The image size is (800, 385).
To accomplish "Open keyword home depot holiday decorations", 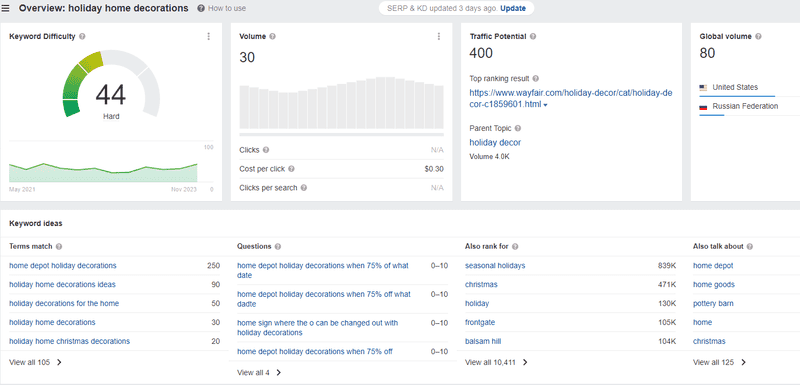I will pyautogui.click(x=63, y=265).
